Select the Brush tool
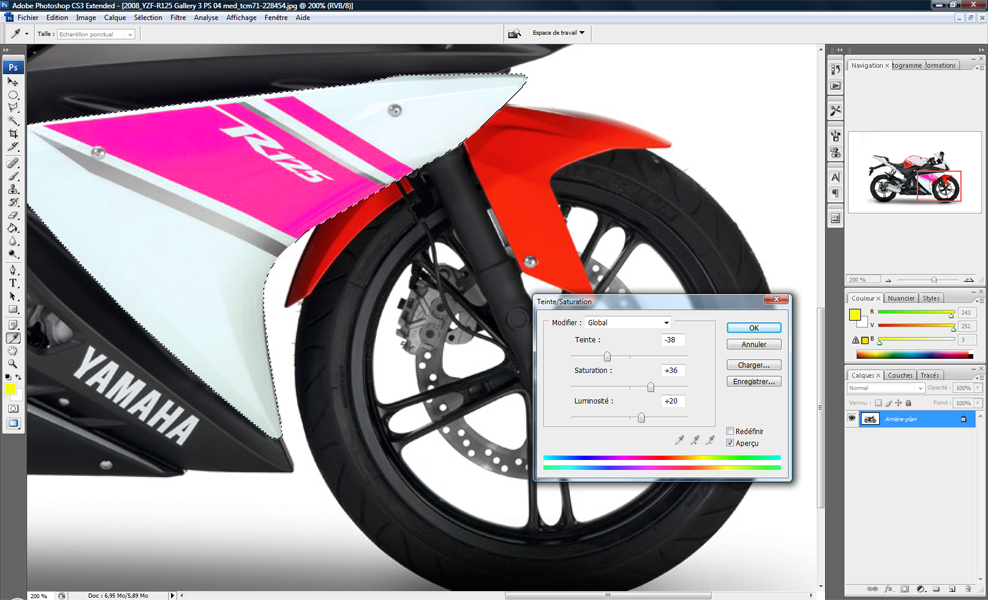Image resolution: width=988 pixels, height=600 pixels. tap(13, 176)
